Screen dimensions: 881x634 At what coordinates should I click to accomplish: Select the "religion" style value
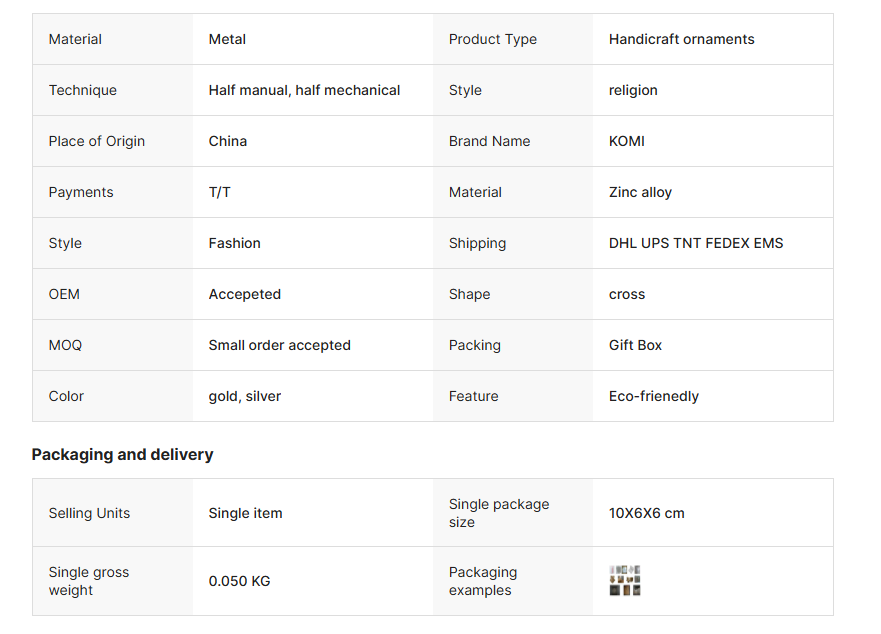[x=633, y=91]
